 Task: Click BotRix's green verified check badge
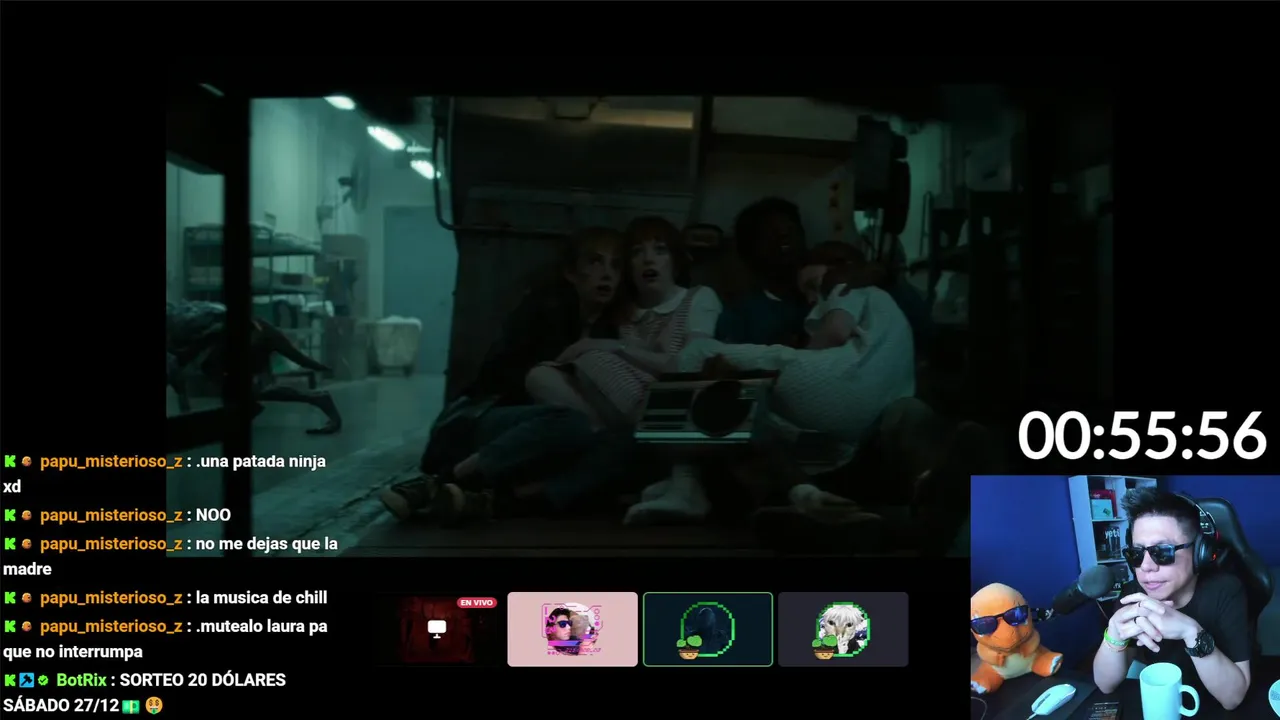pyautogui.click(x=43, y=680)
